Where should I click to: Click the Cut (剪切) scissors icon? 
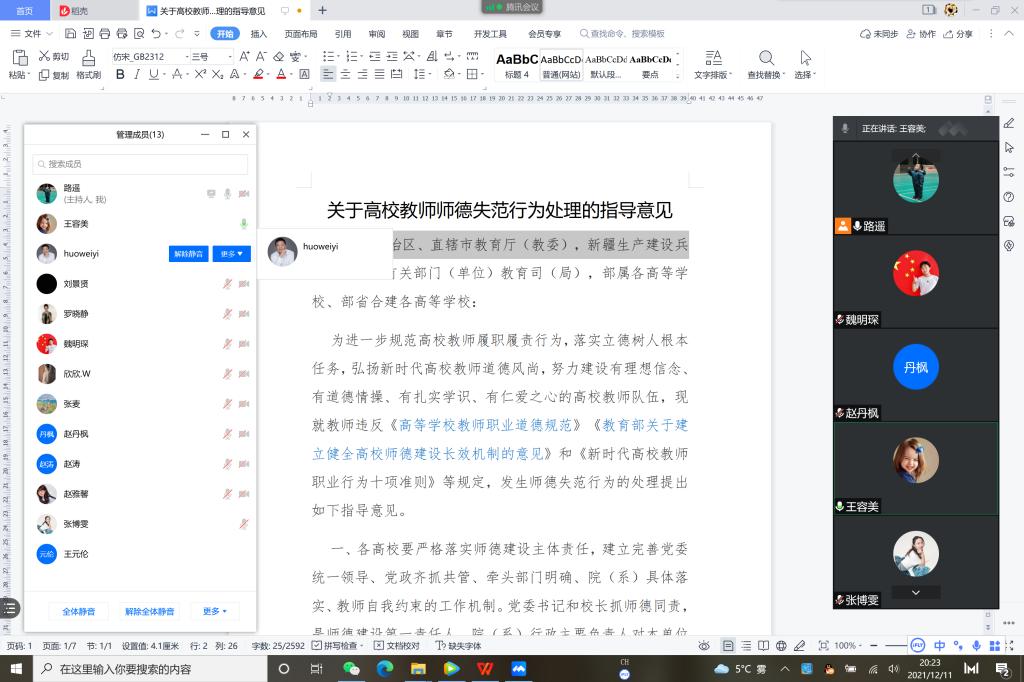45,57
